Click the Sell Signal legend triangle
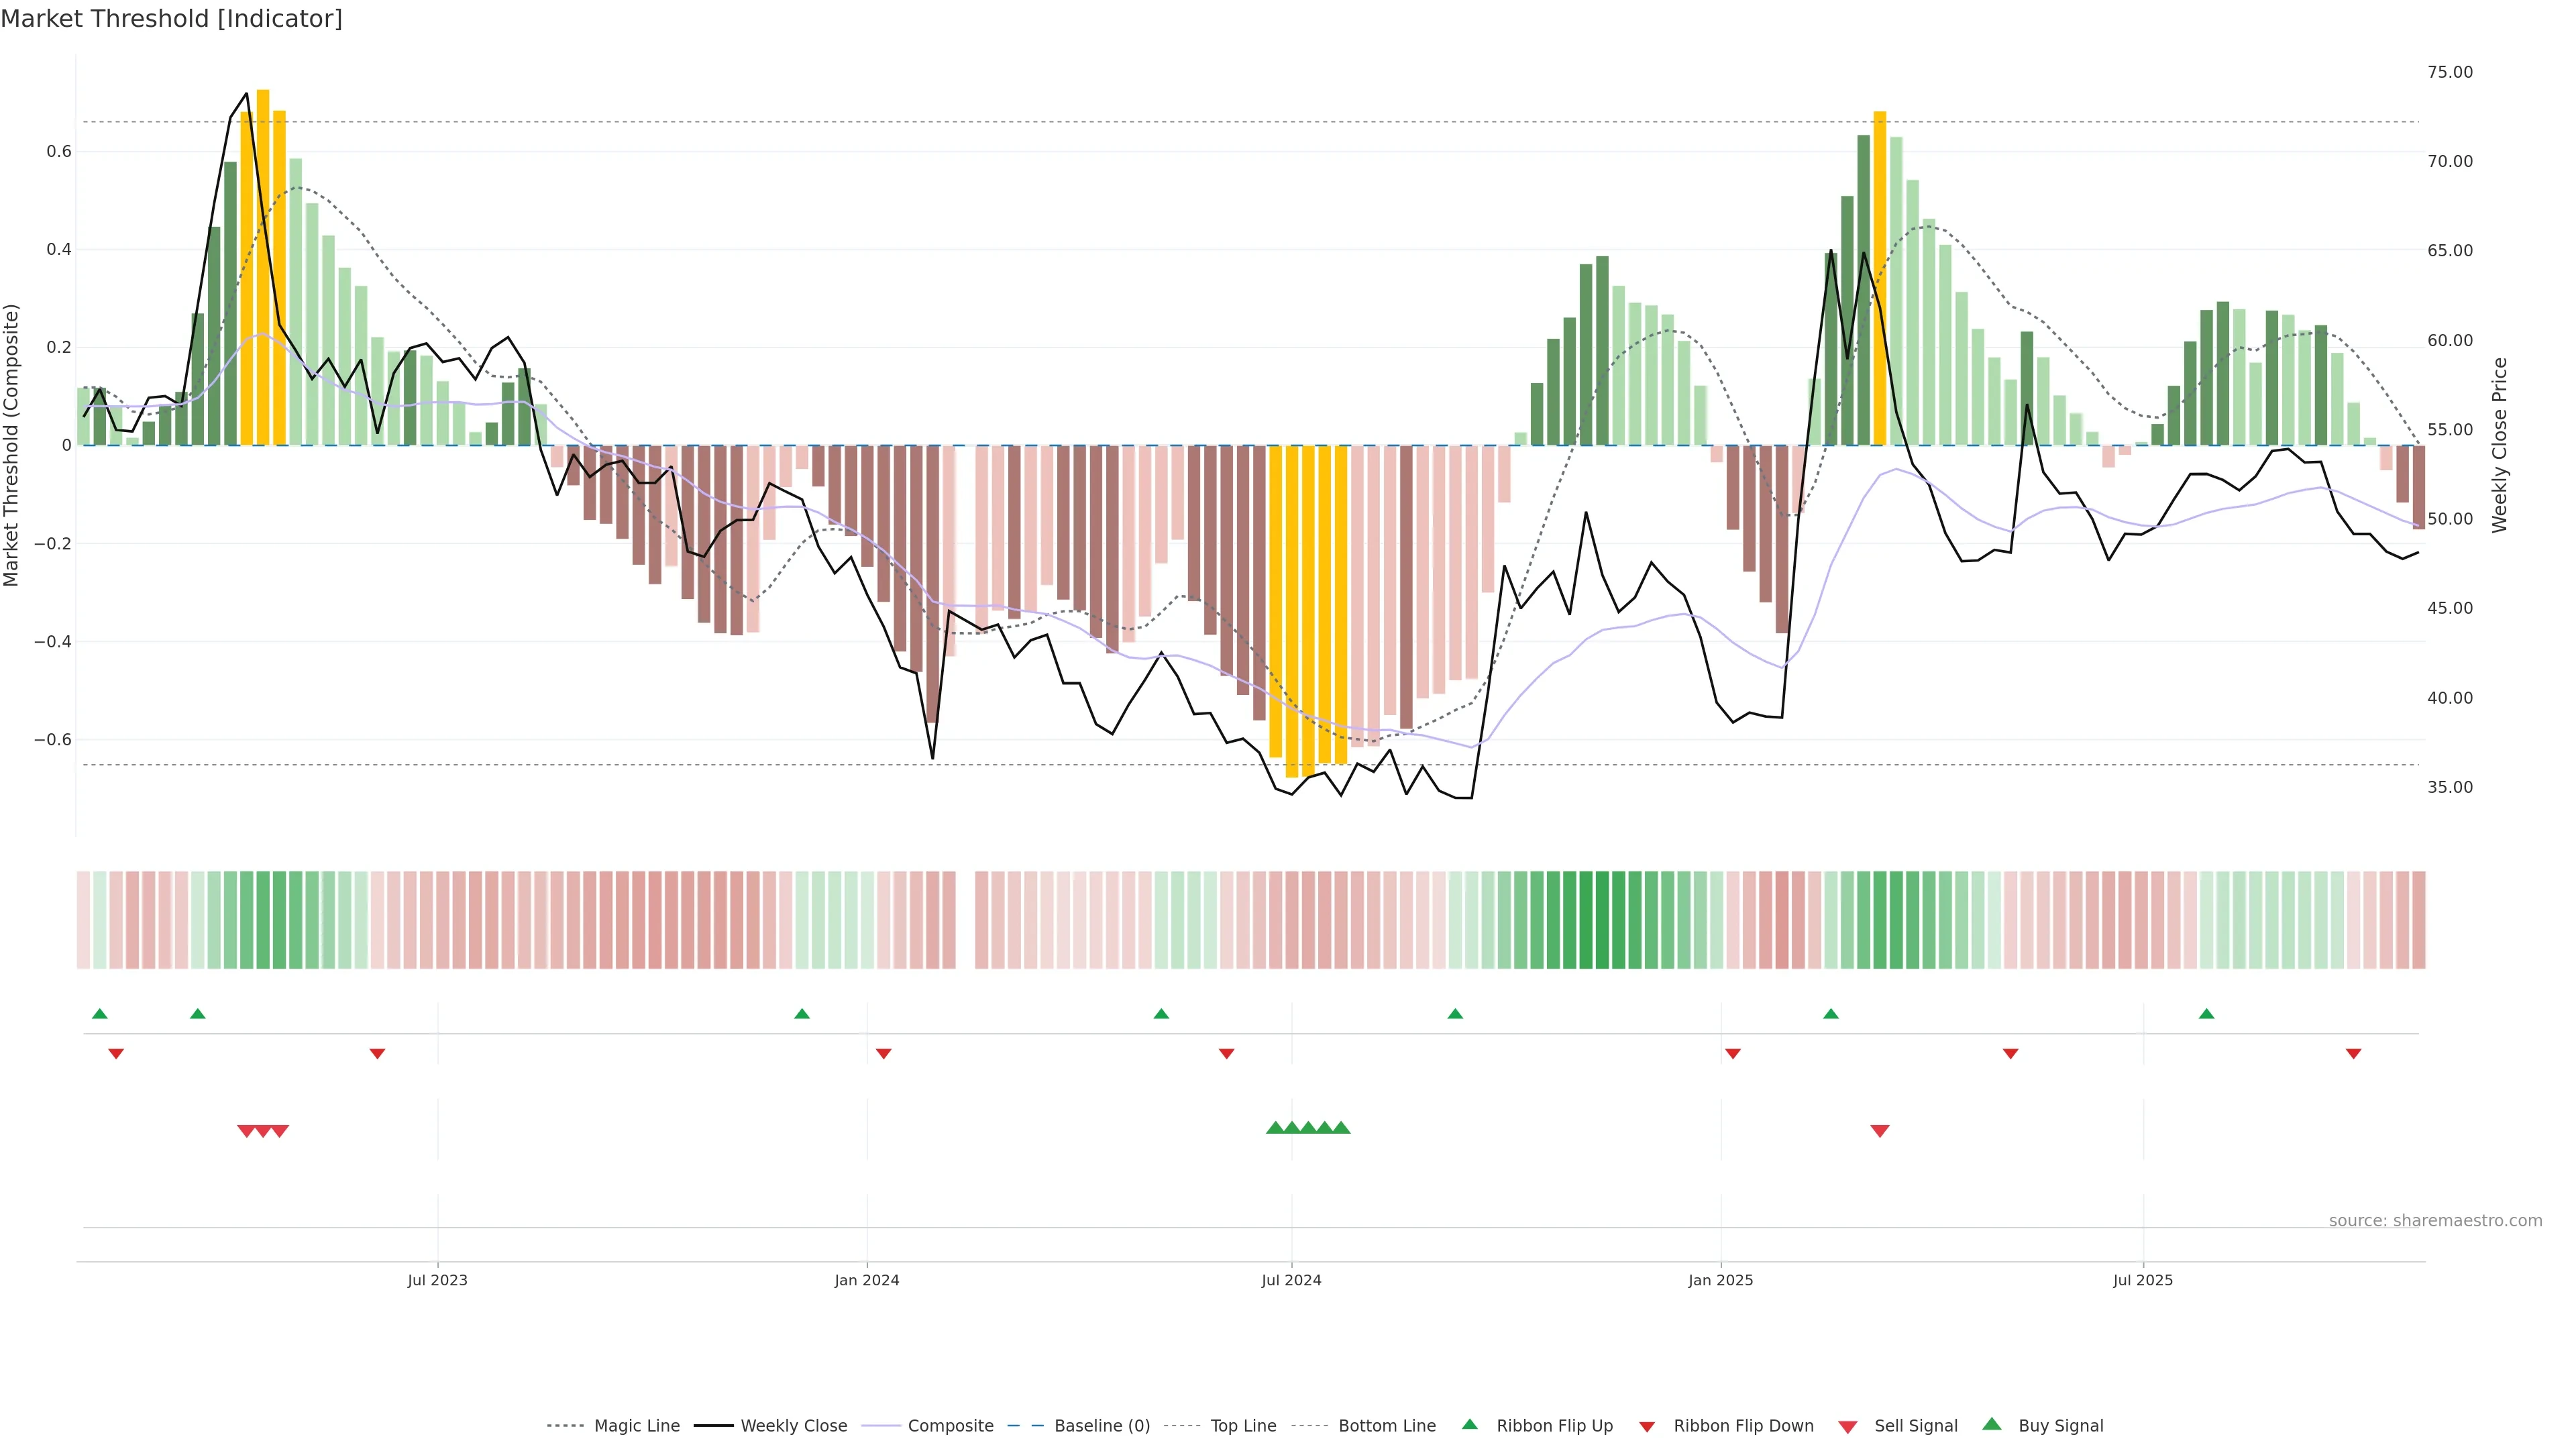Screen dimensions: 2576x1449 [x=1848, y=1427]
